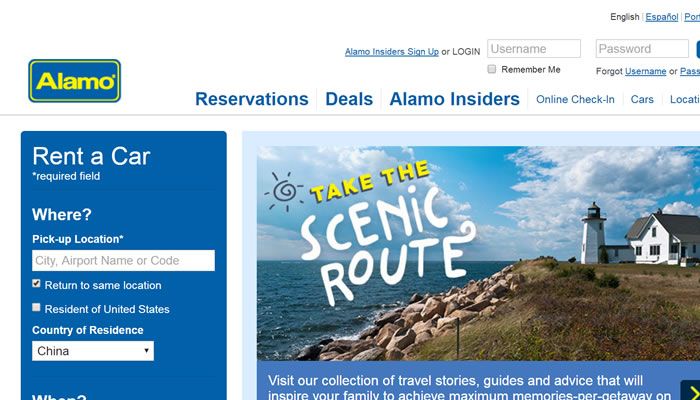
Task: Click the Alamo logo
Action: (x=75, y=81)
